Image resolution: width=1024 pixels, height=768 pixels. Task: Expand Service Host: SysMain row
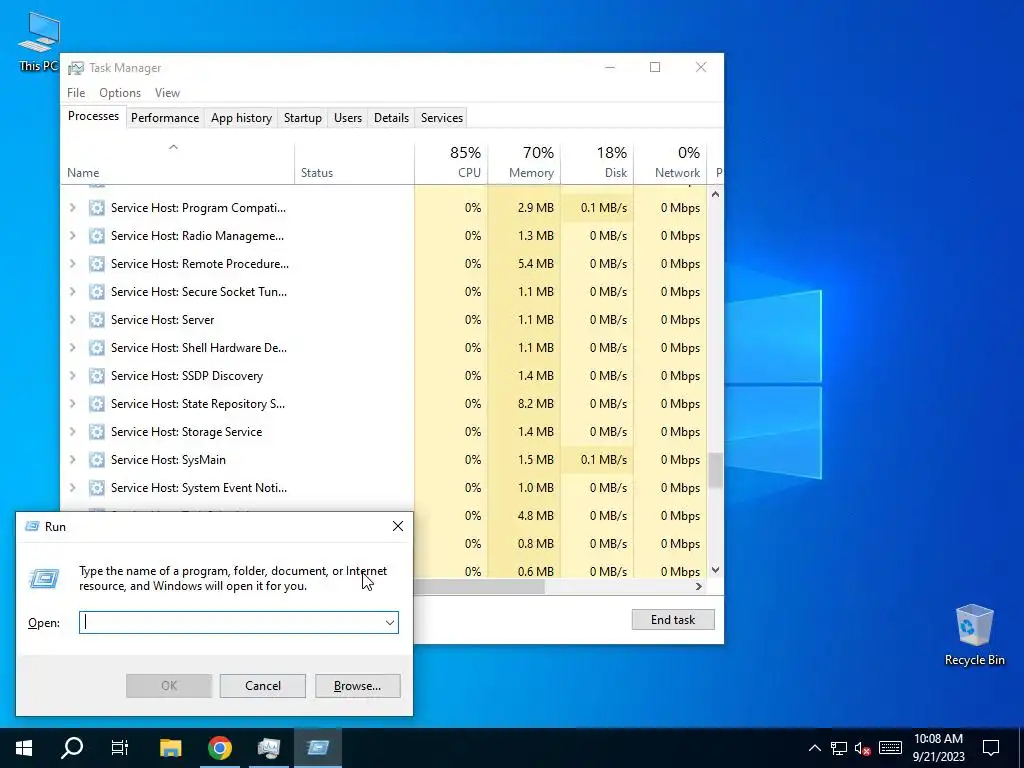72,460
